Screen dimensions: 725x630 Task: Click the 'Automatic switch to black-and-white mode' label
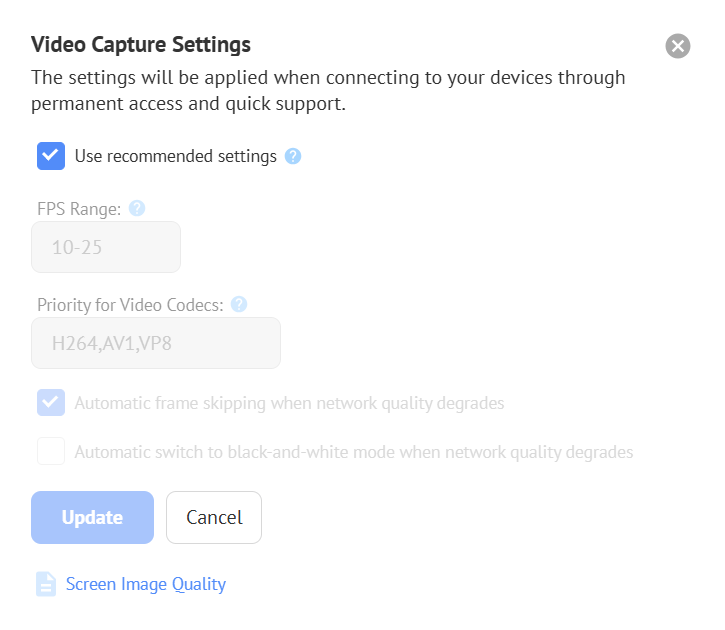point(354,452)
